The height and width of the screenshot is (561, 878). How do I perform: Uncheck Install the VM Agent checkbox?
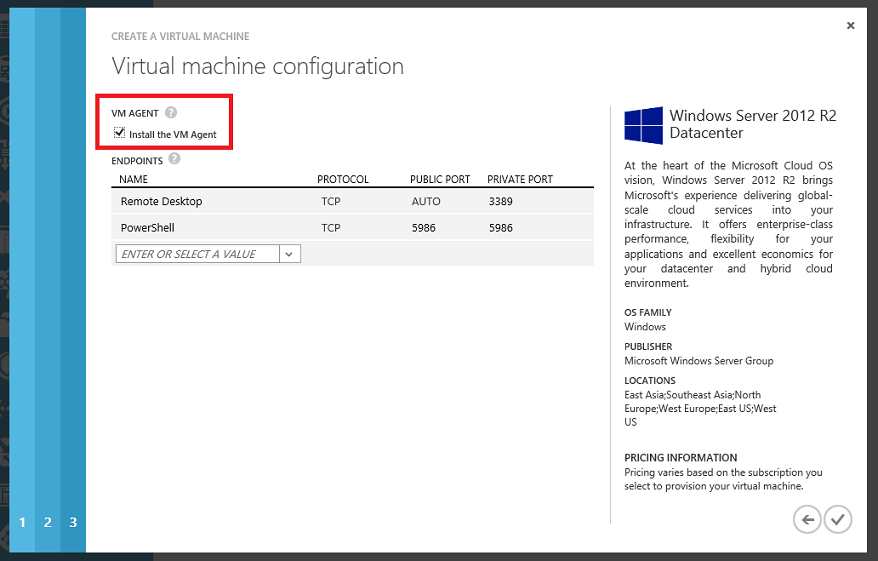[x=119, y=133]
